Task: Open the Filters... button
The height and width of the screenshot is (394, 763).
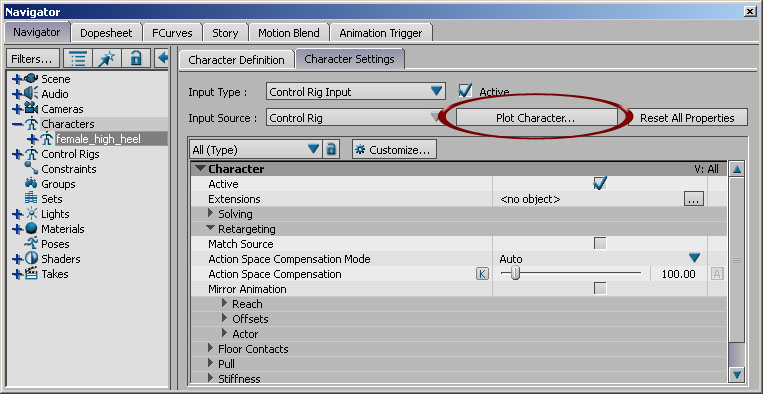Action: [x=32, y=59]
